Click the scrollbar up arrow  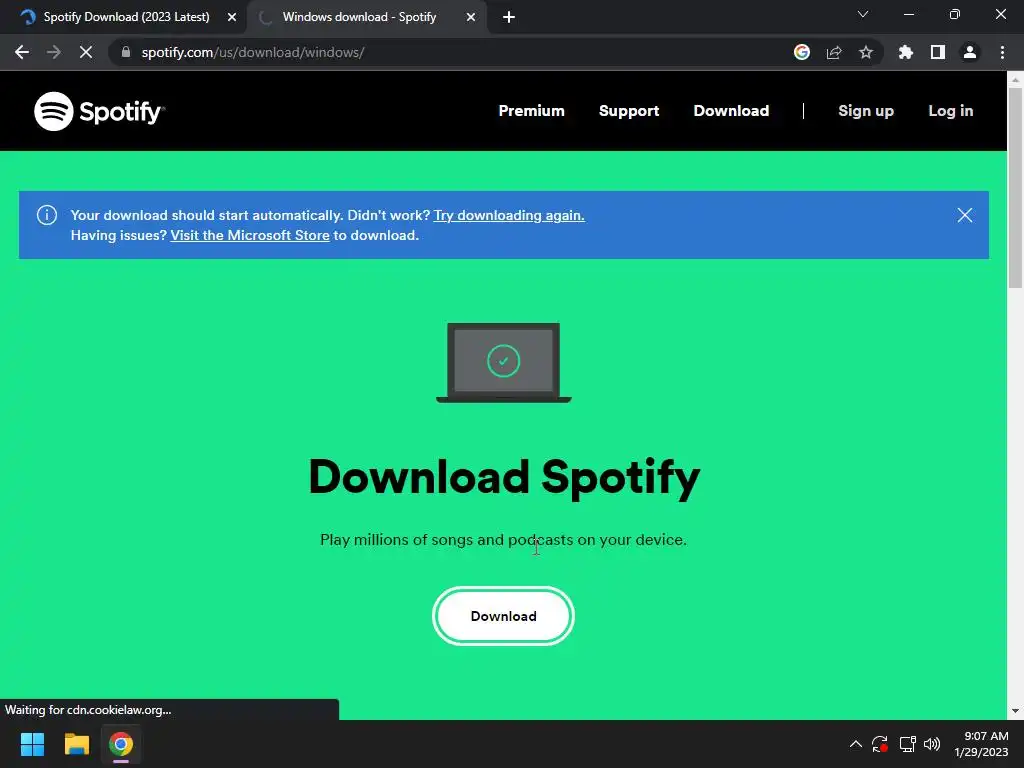click(1015, 79)
